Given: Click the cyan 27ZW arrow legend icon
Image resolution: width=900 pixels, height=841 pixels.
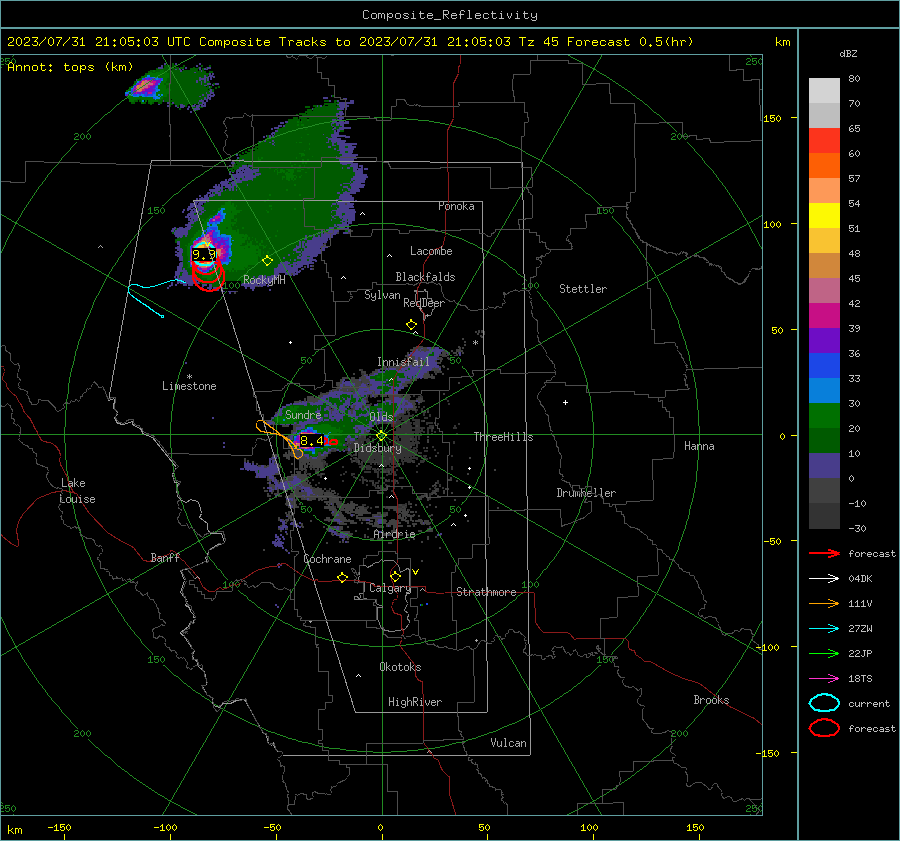Looking at the screenshot, I should (824, 629).
